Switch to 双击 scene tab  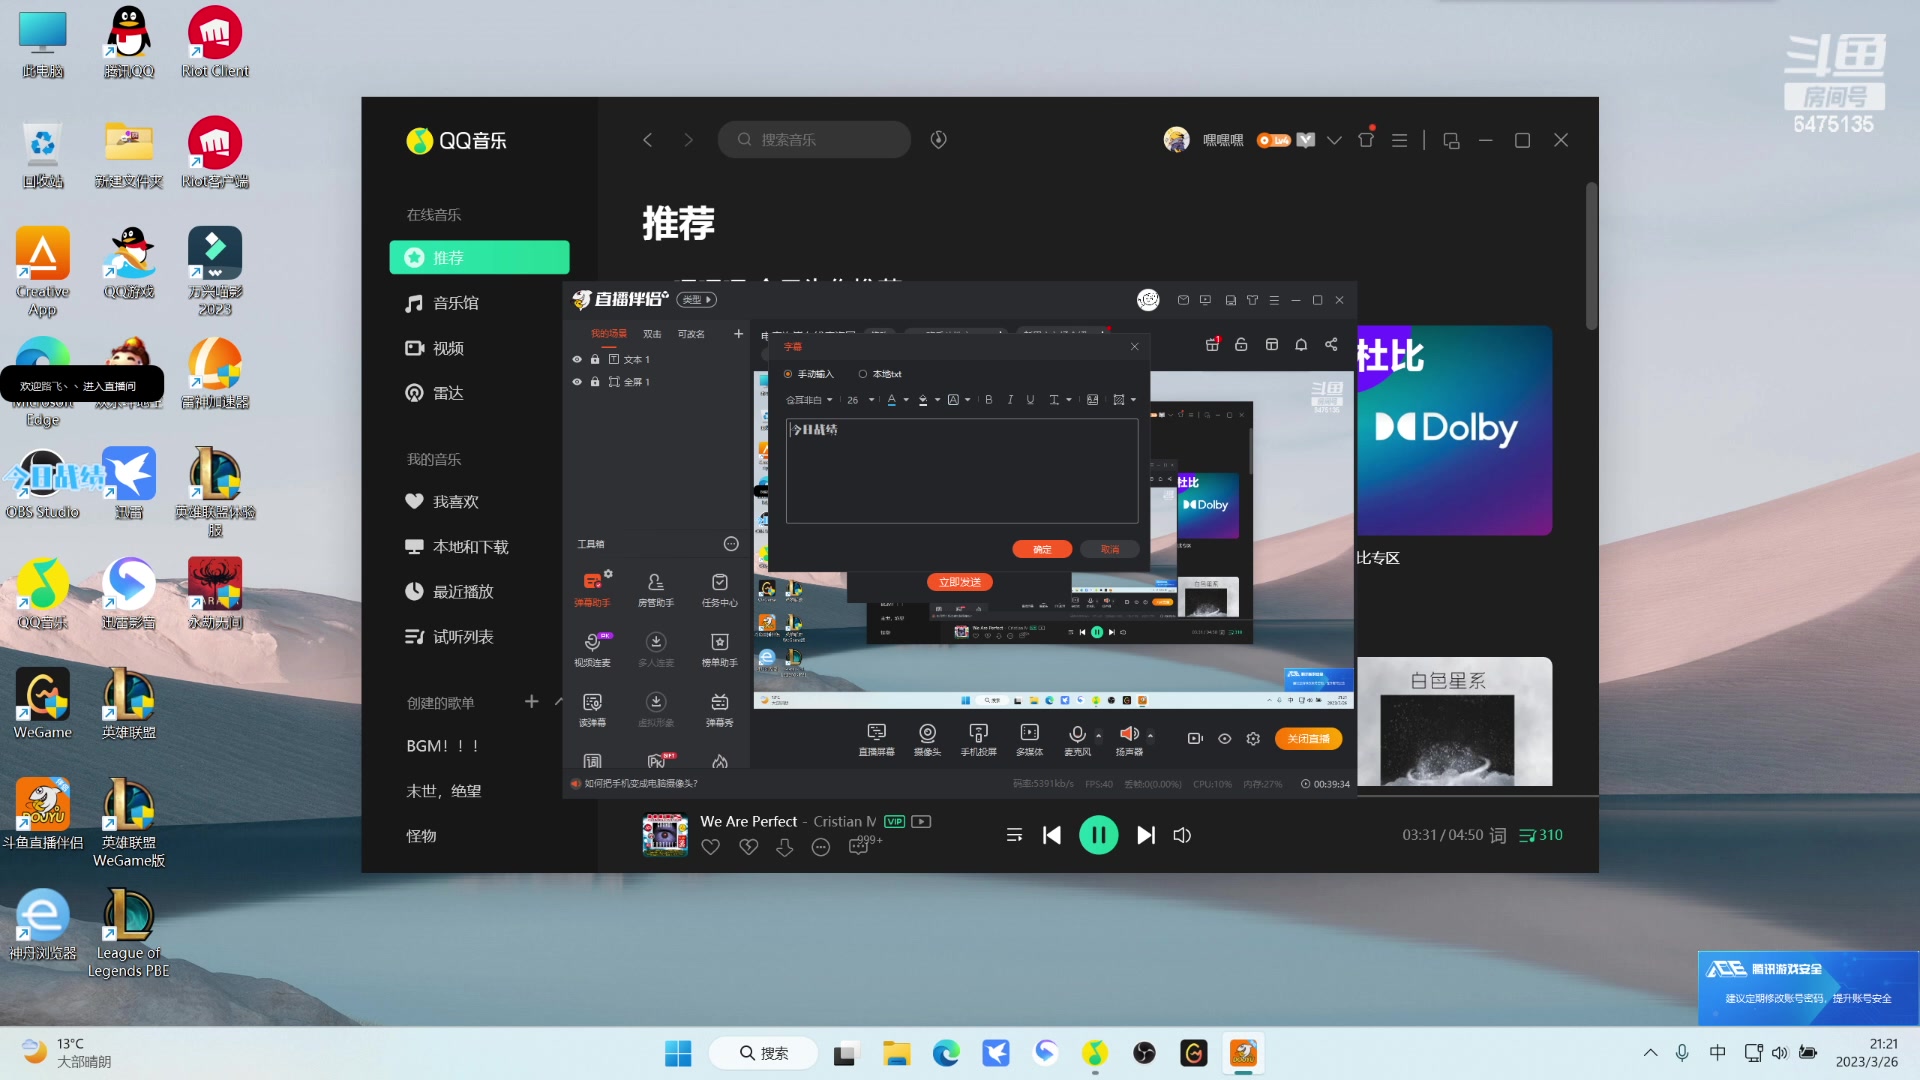click(652, 334)
